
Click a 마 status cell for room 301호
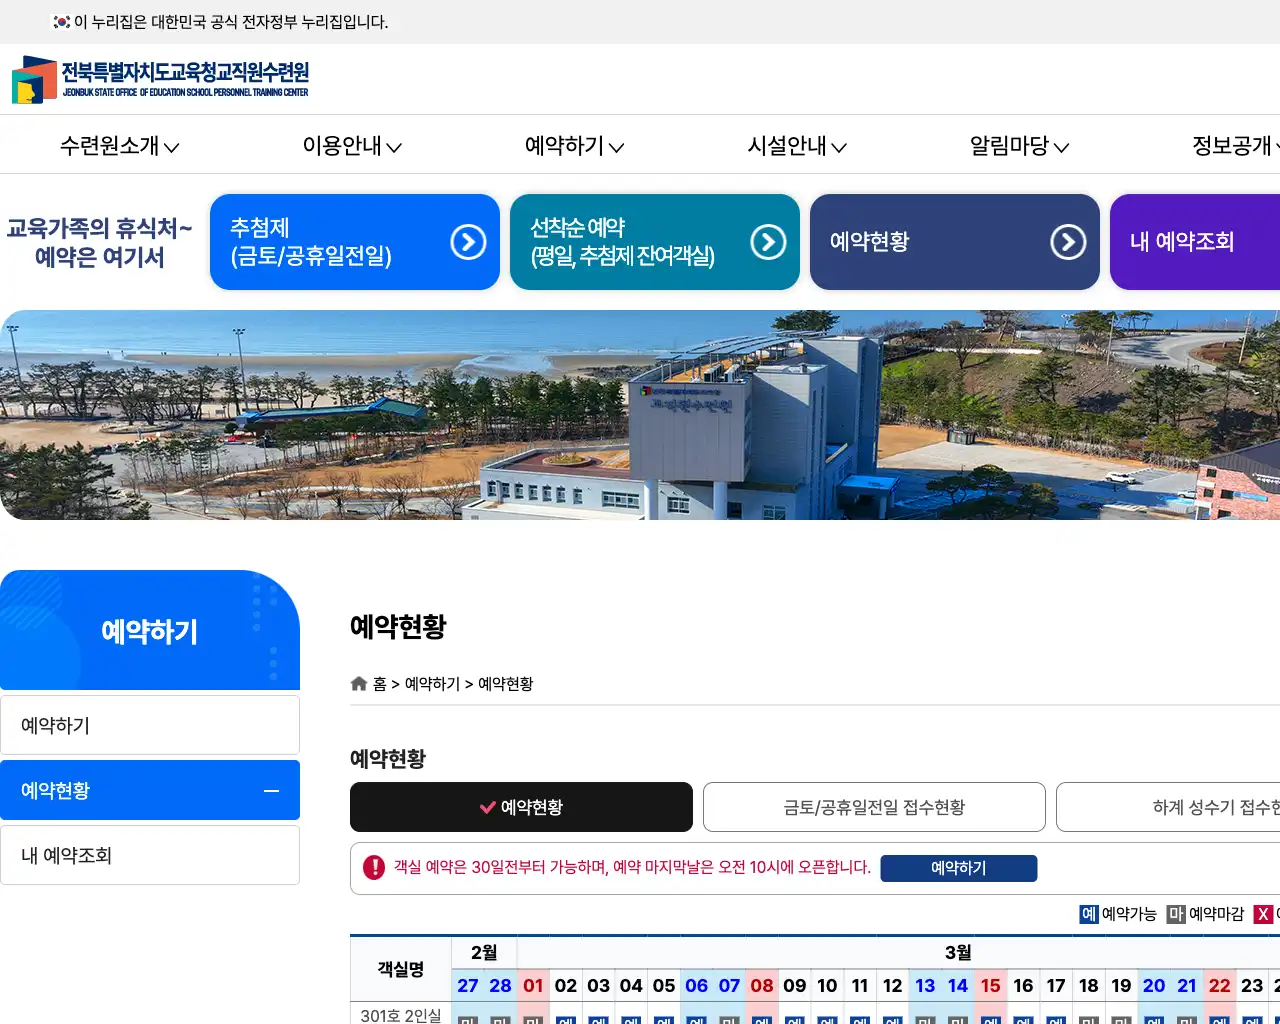click(x=467, y=1019)
